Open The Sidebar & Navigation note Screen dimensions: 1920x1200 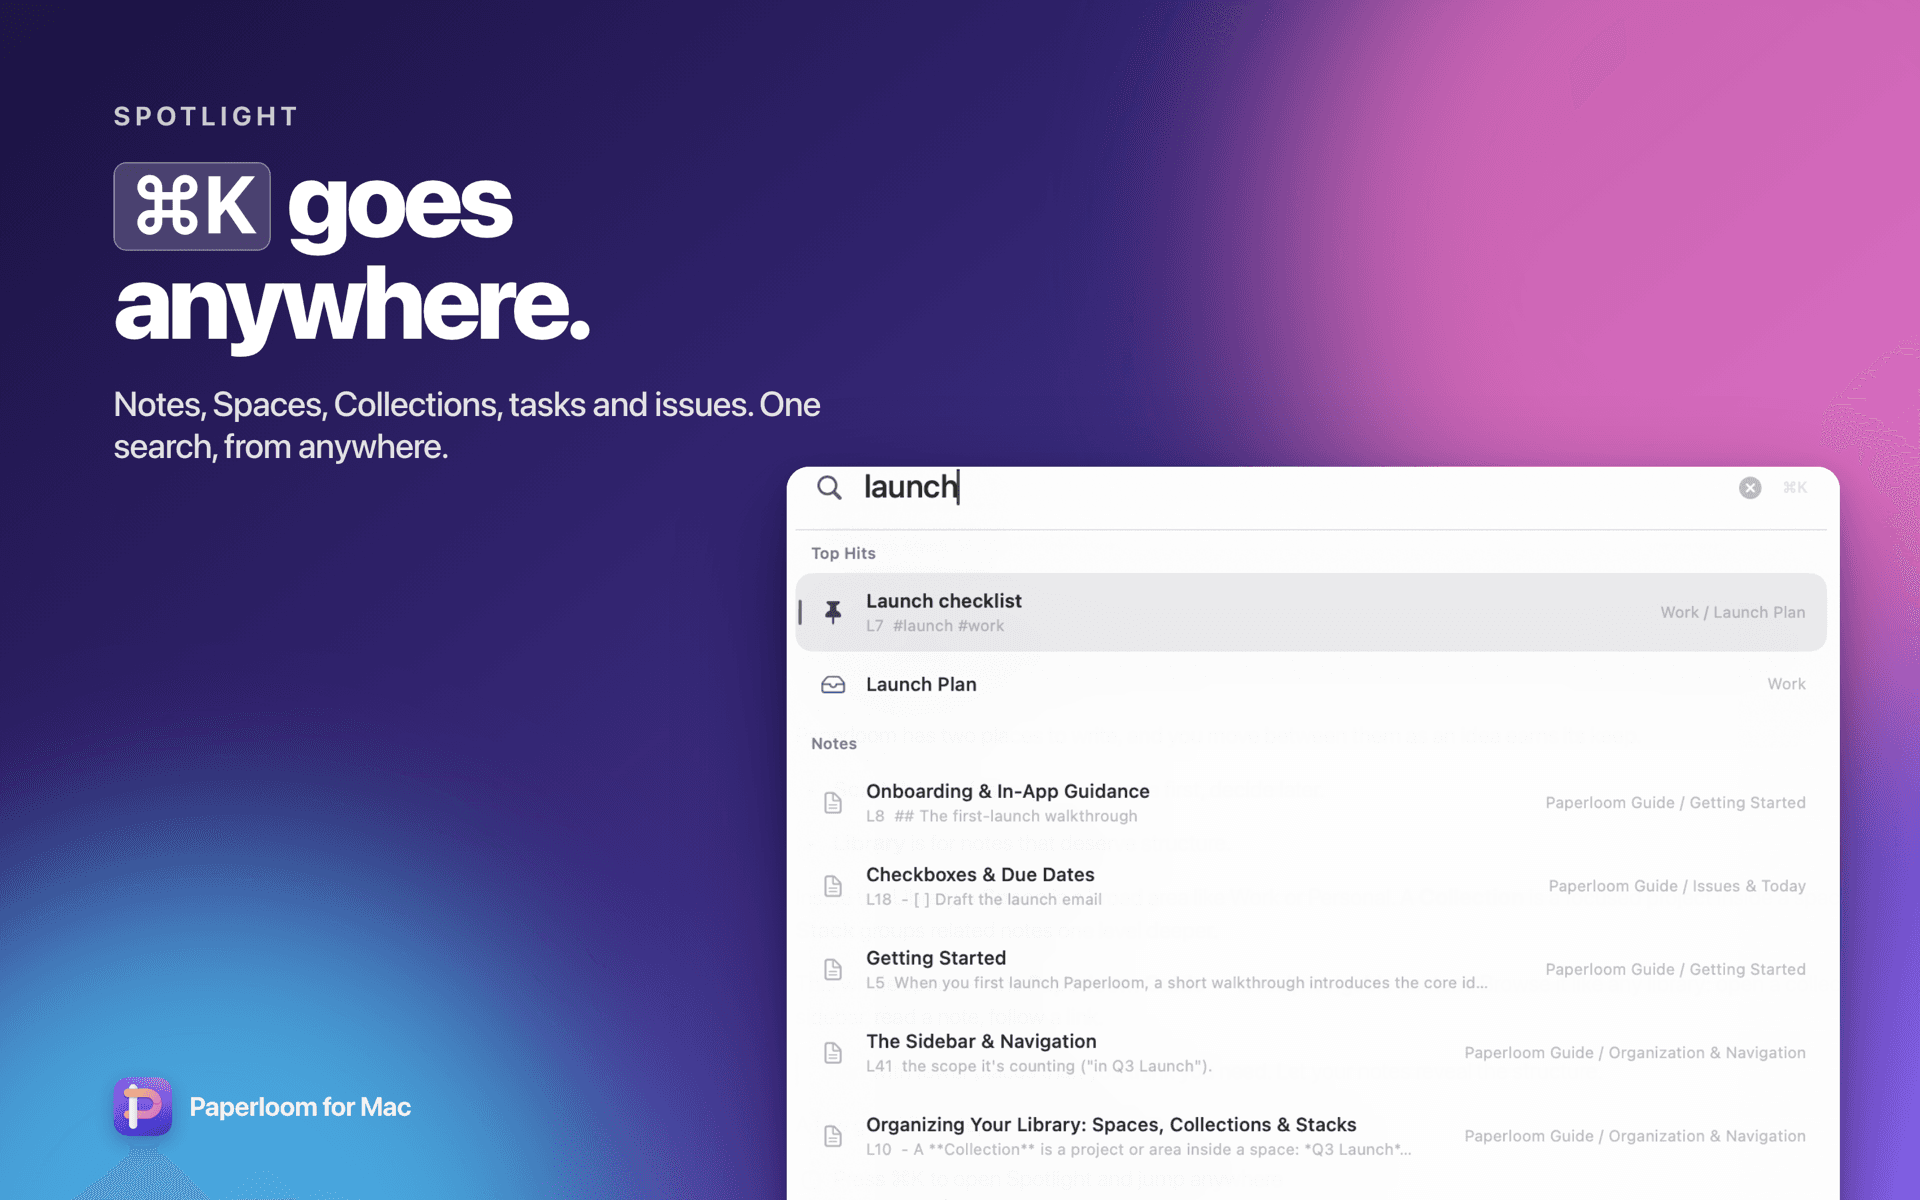coord(1311,1053)
